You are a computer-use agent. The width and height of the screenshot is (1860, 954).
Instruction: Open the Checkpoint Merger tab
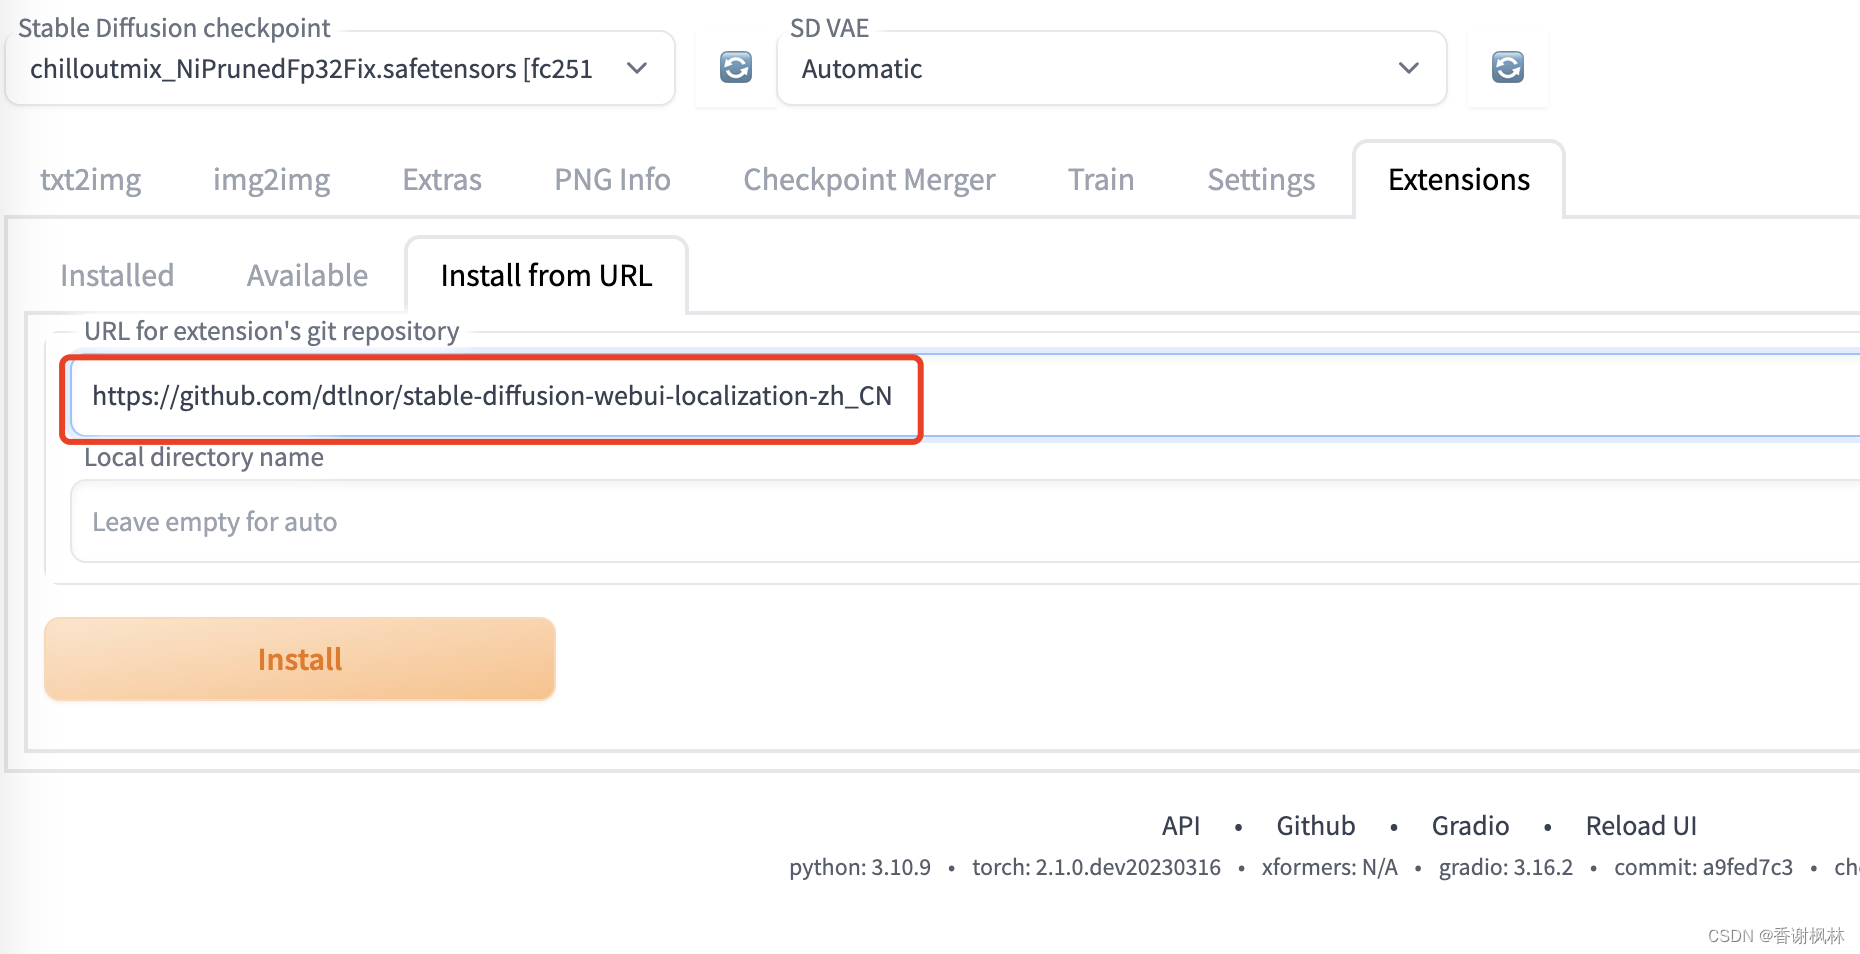[869, 180]
